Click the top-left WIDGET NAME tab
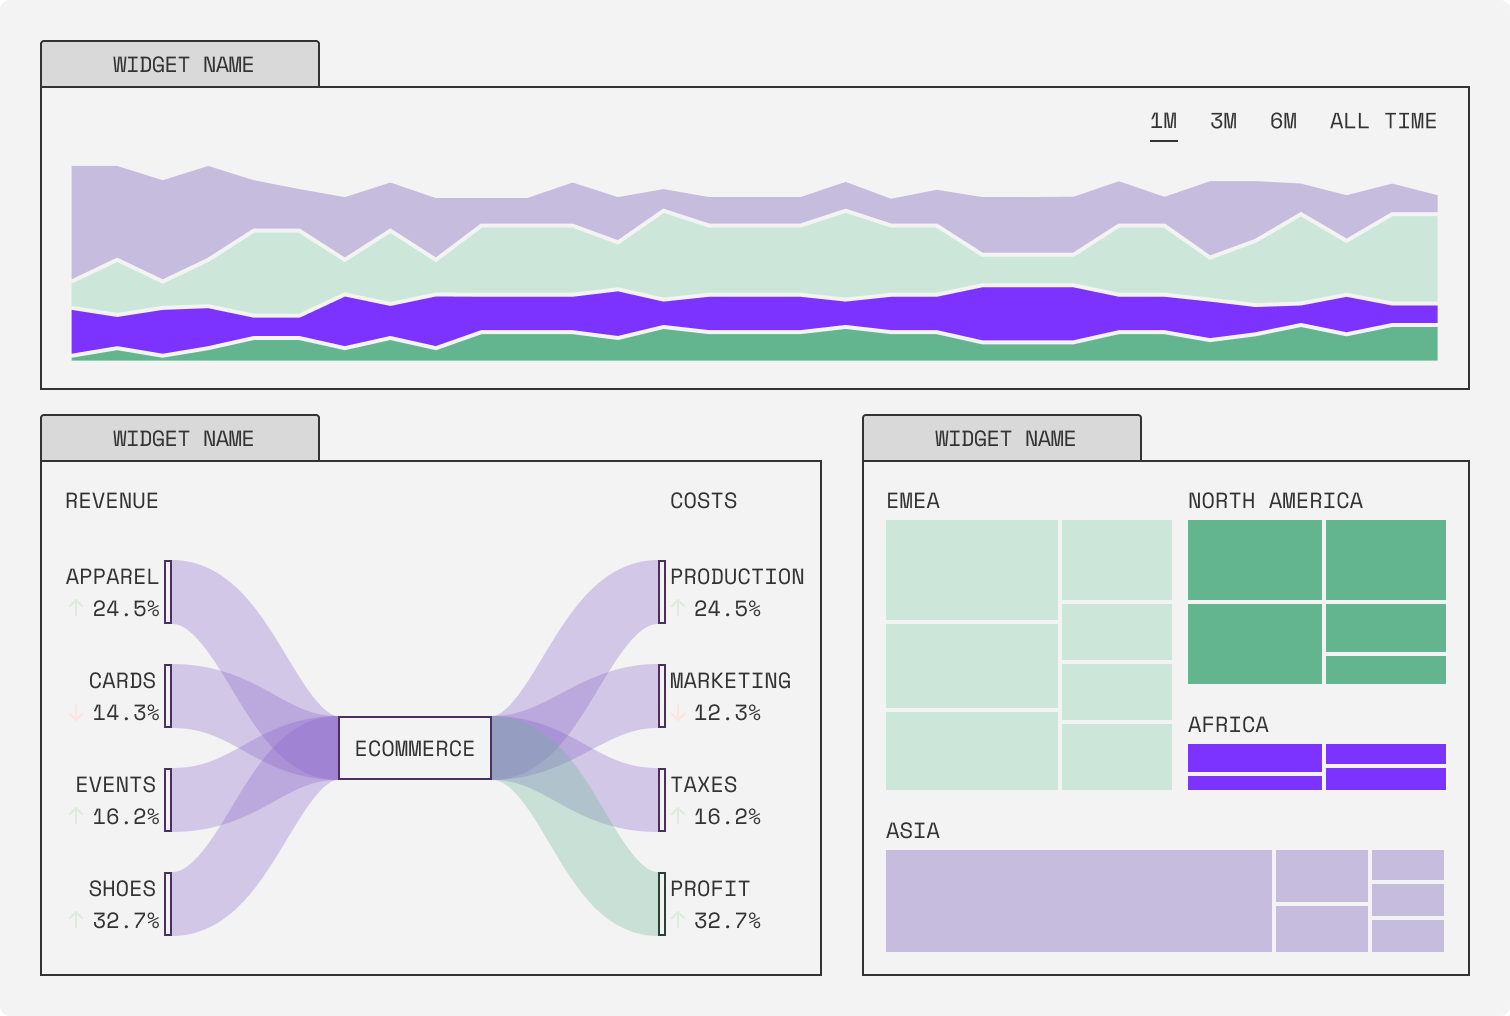Viewport: 1510px width, 1016px height. (182, 64)
